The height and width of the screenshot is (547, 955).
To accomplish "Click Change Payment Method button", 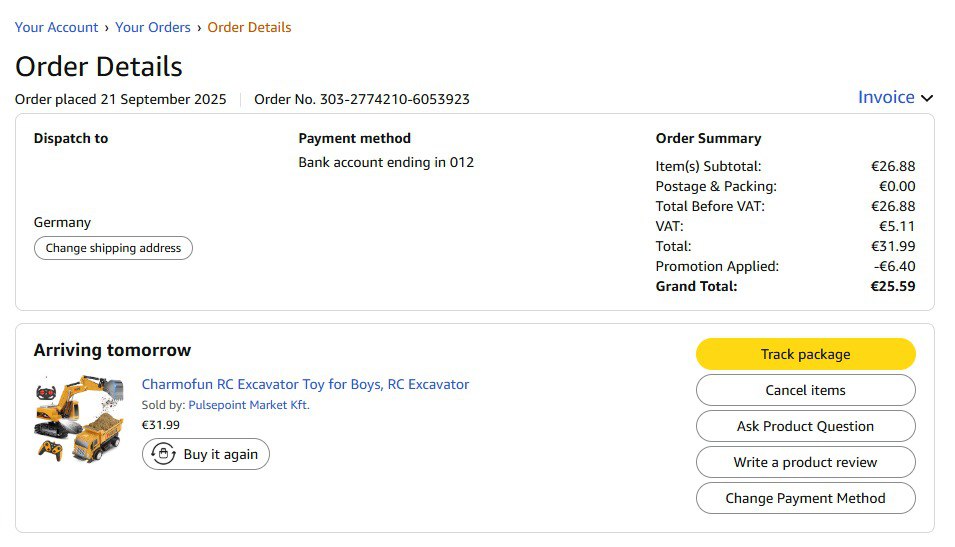I will coord(805,498).
